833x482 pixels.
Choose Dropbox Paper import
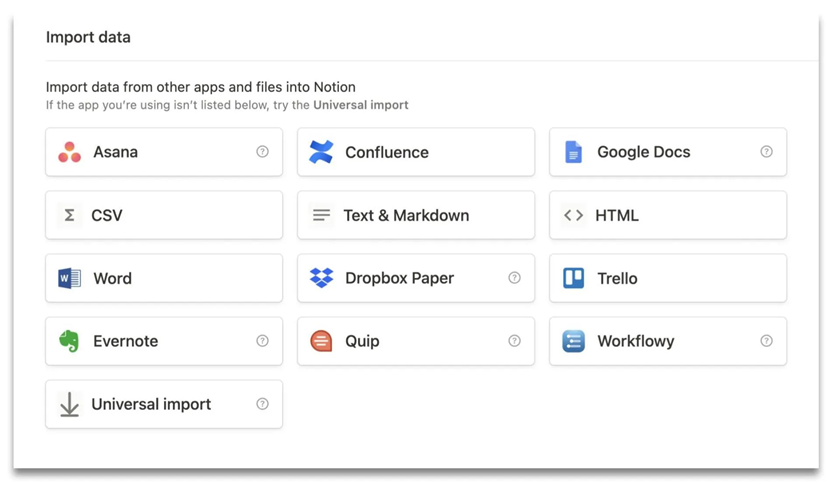point(416,278)
